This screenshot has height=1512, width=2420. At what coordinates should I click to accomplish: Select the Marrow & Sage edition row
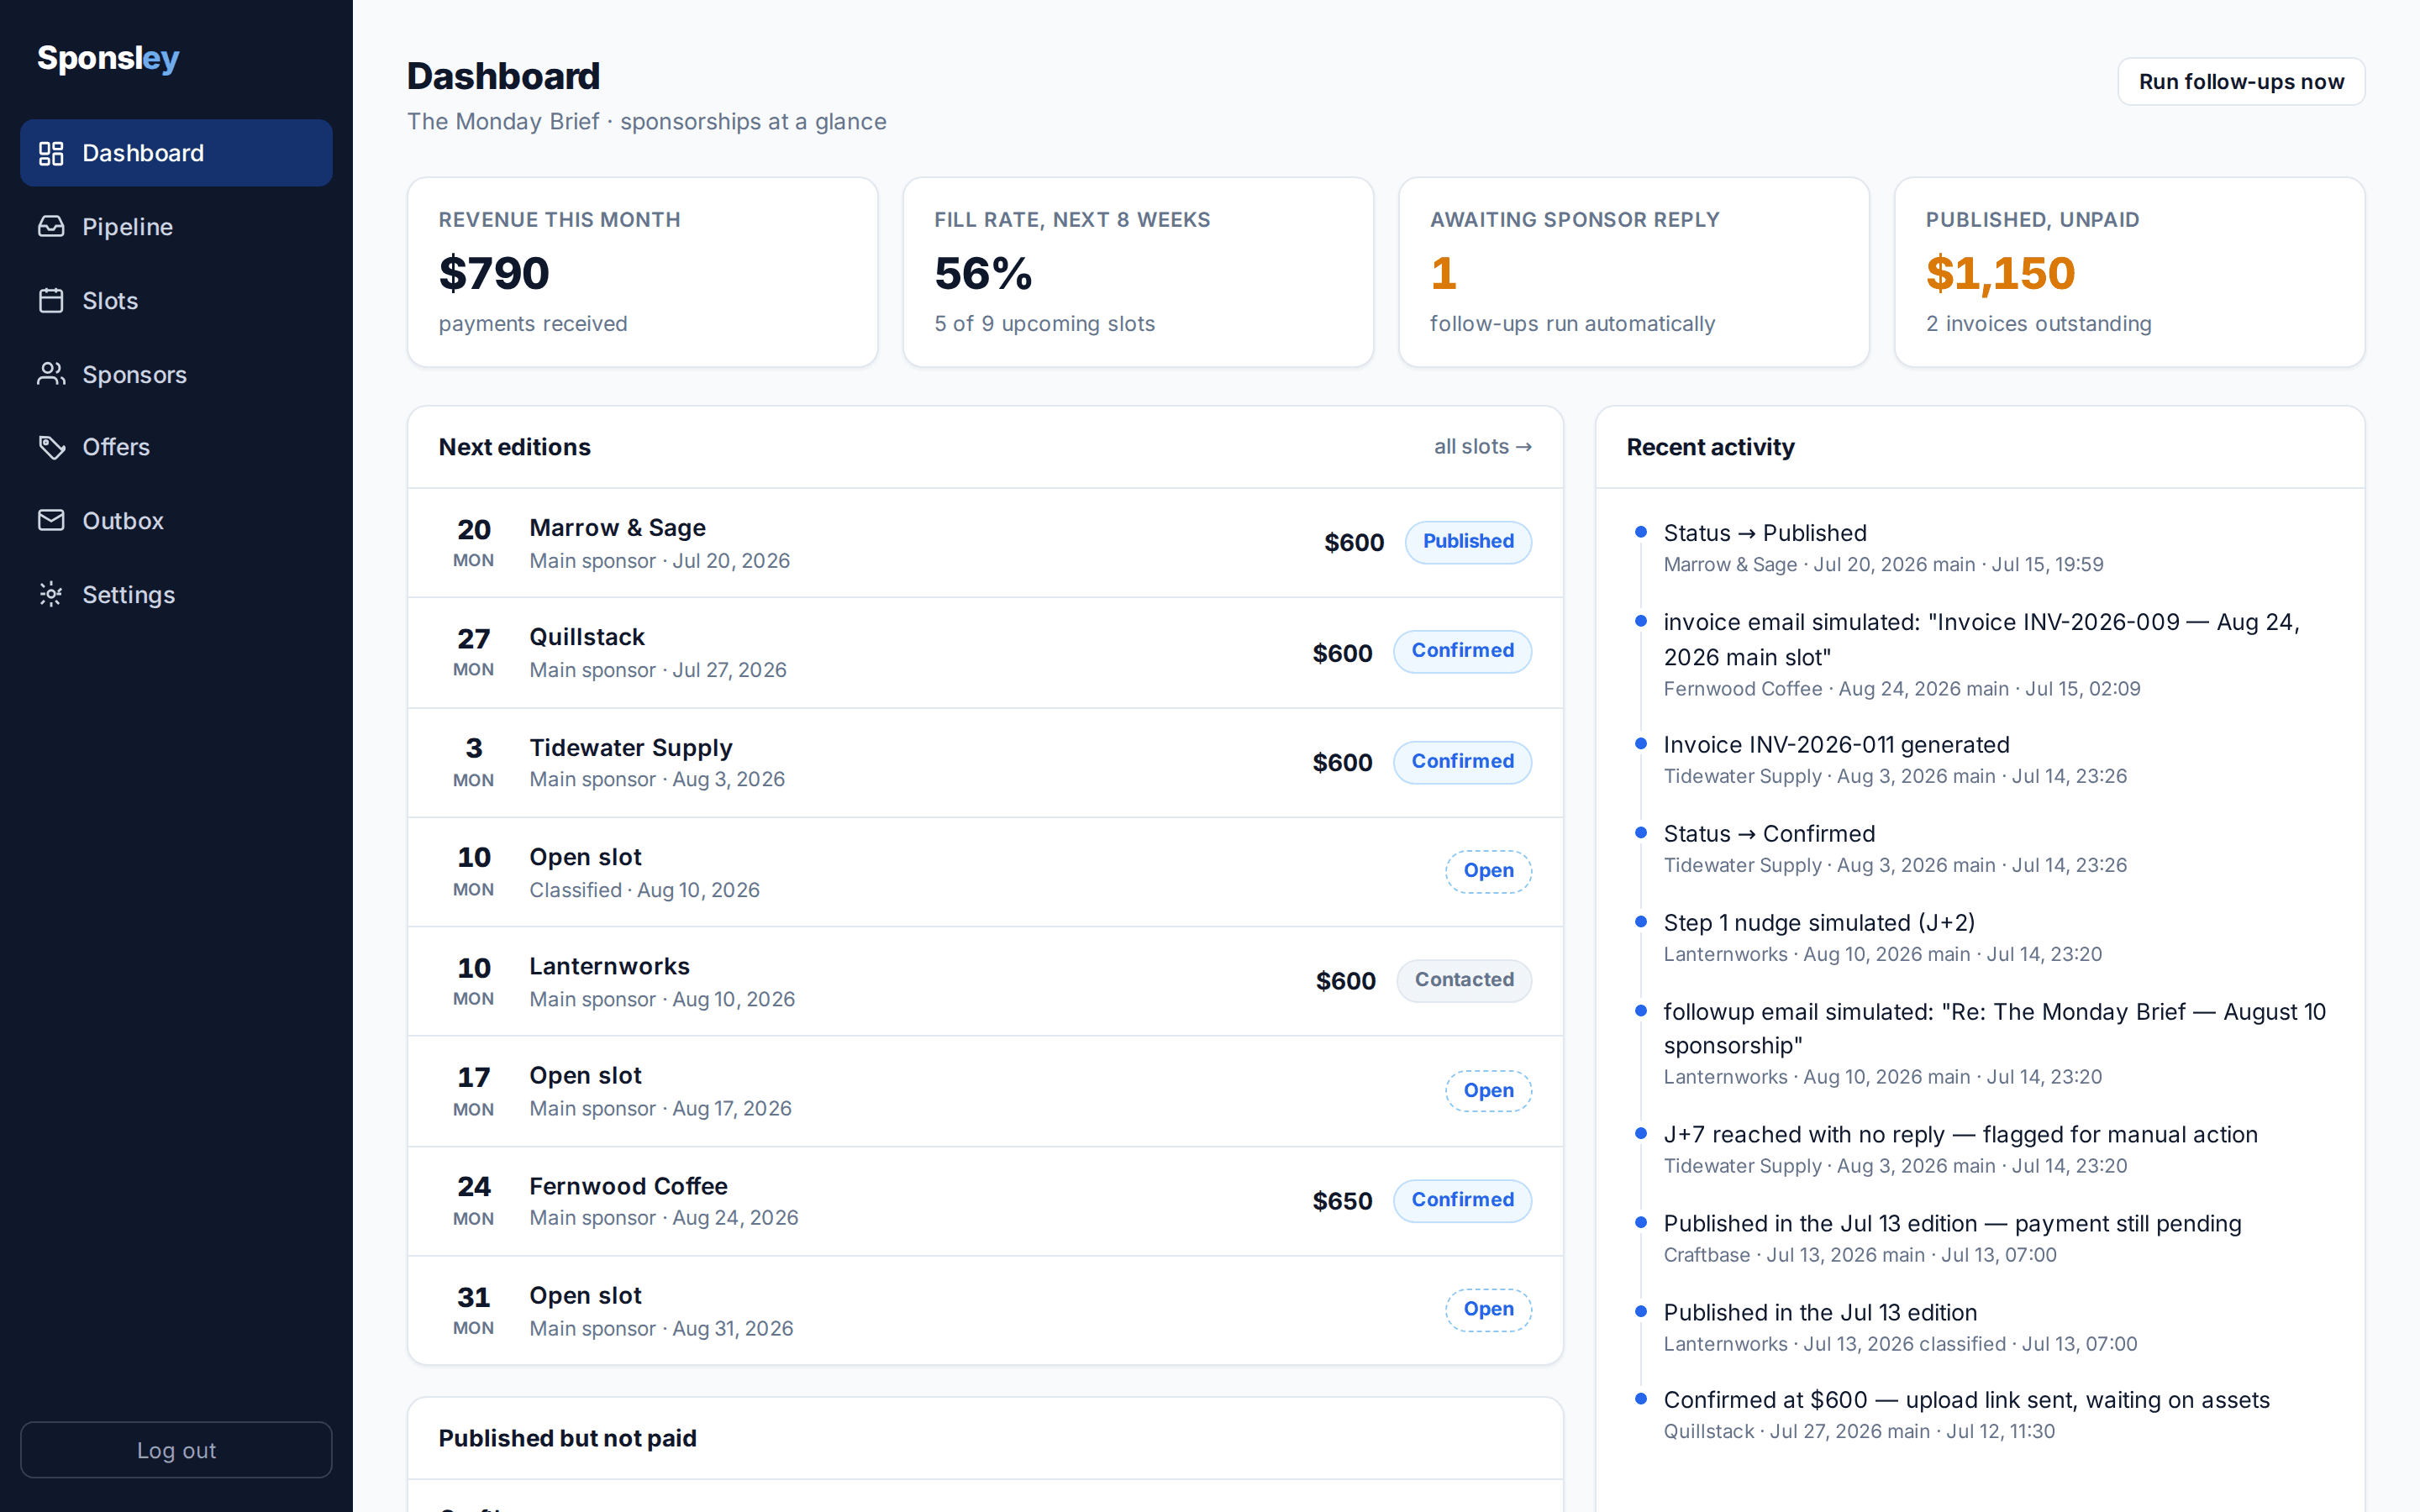[985, 543]
